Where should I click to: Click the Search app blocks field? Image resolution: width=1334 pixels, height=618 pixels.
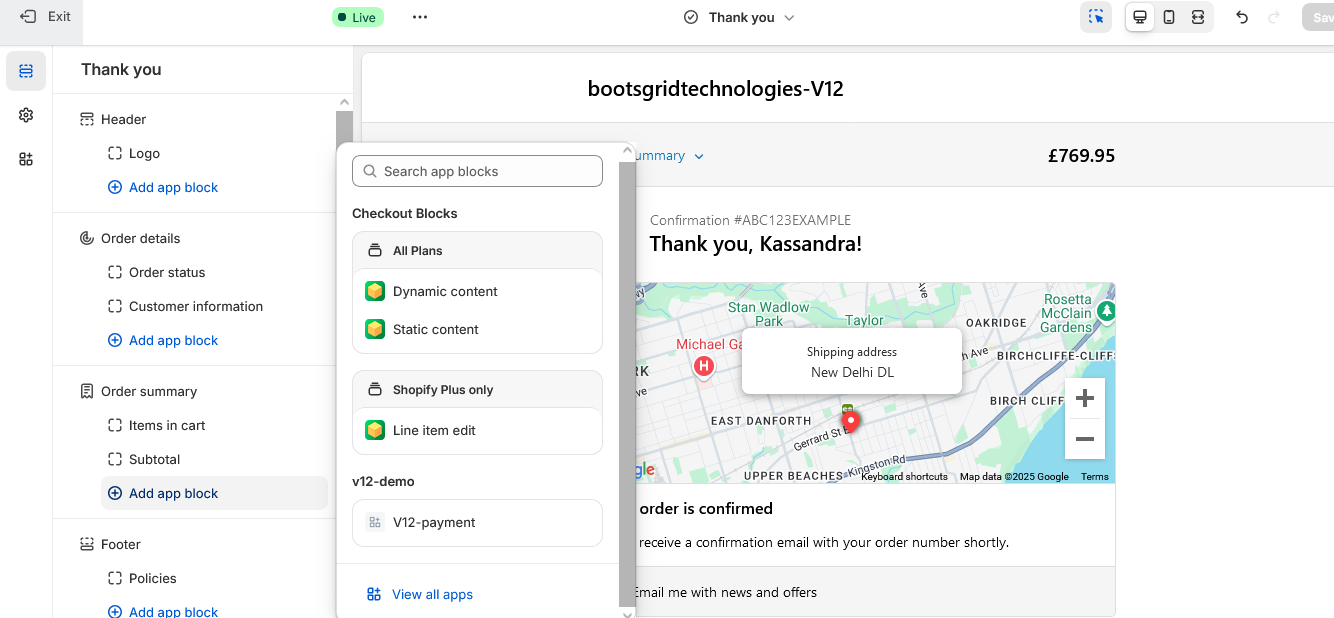477,171
